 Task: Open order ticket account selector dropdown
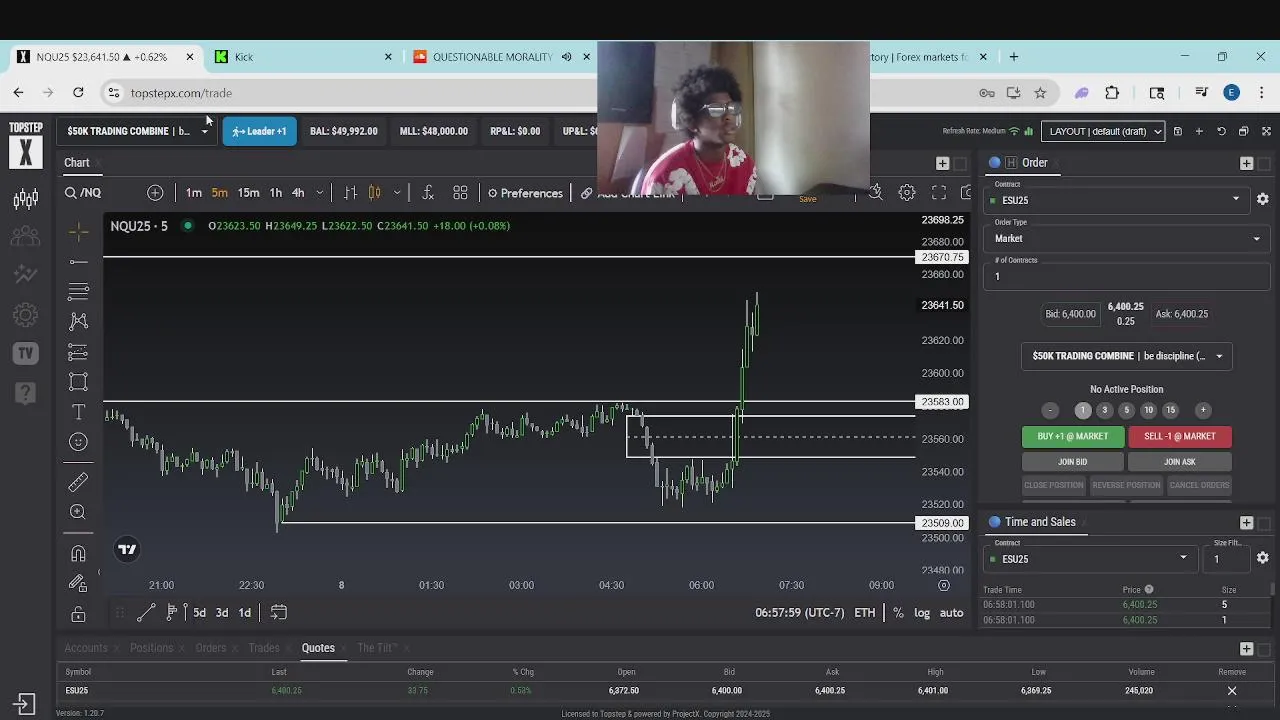1126,356
